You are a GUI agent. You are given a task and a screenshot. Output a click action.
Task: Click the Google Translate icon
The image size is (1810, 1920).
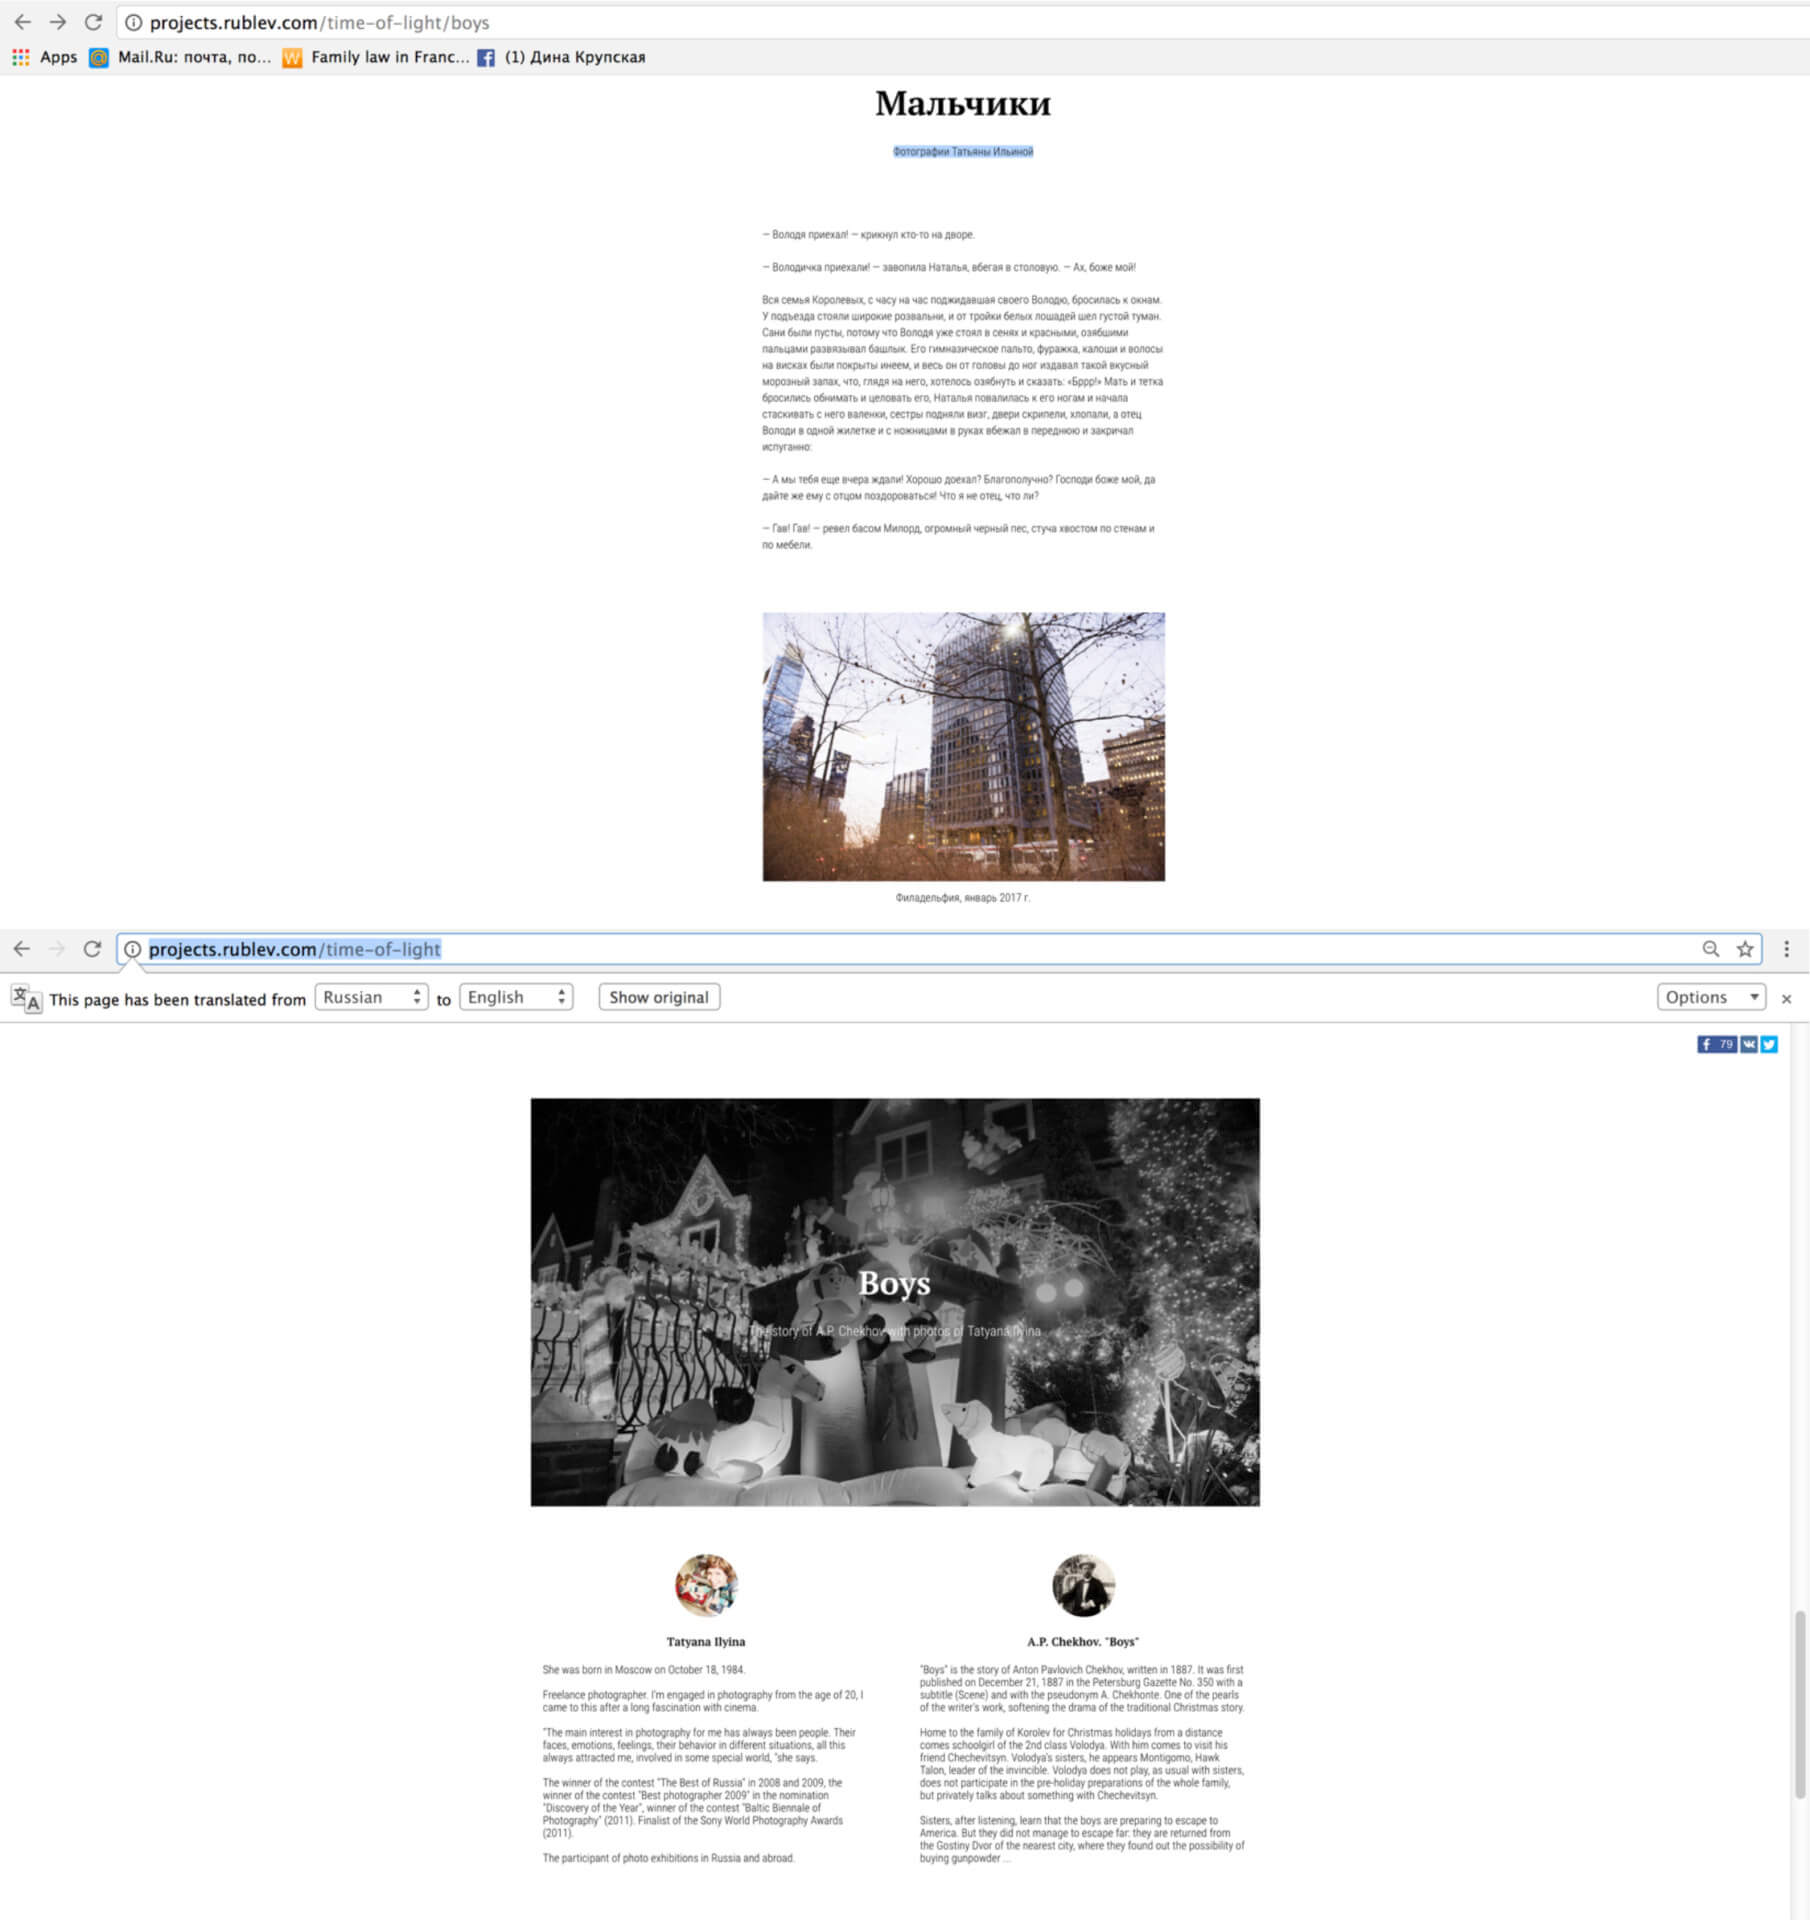(26, 998)
